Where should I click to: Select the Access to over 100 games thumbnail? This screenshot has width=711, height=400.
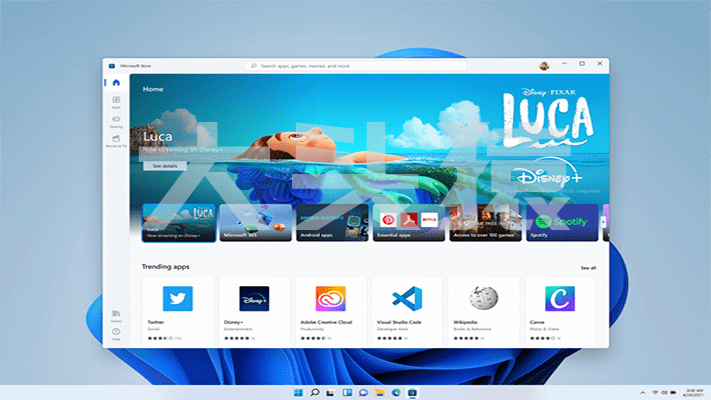[x=485, y=223]
